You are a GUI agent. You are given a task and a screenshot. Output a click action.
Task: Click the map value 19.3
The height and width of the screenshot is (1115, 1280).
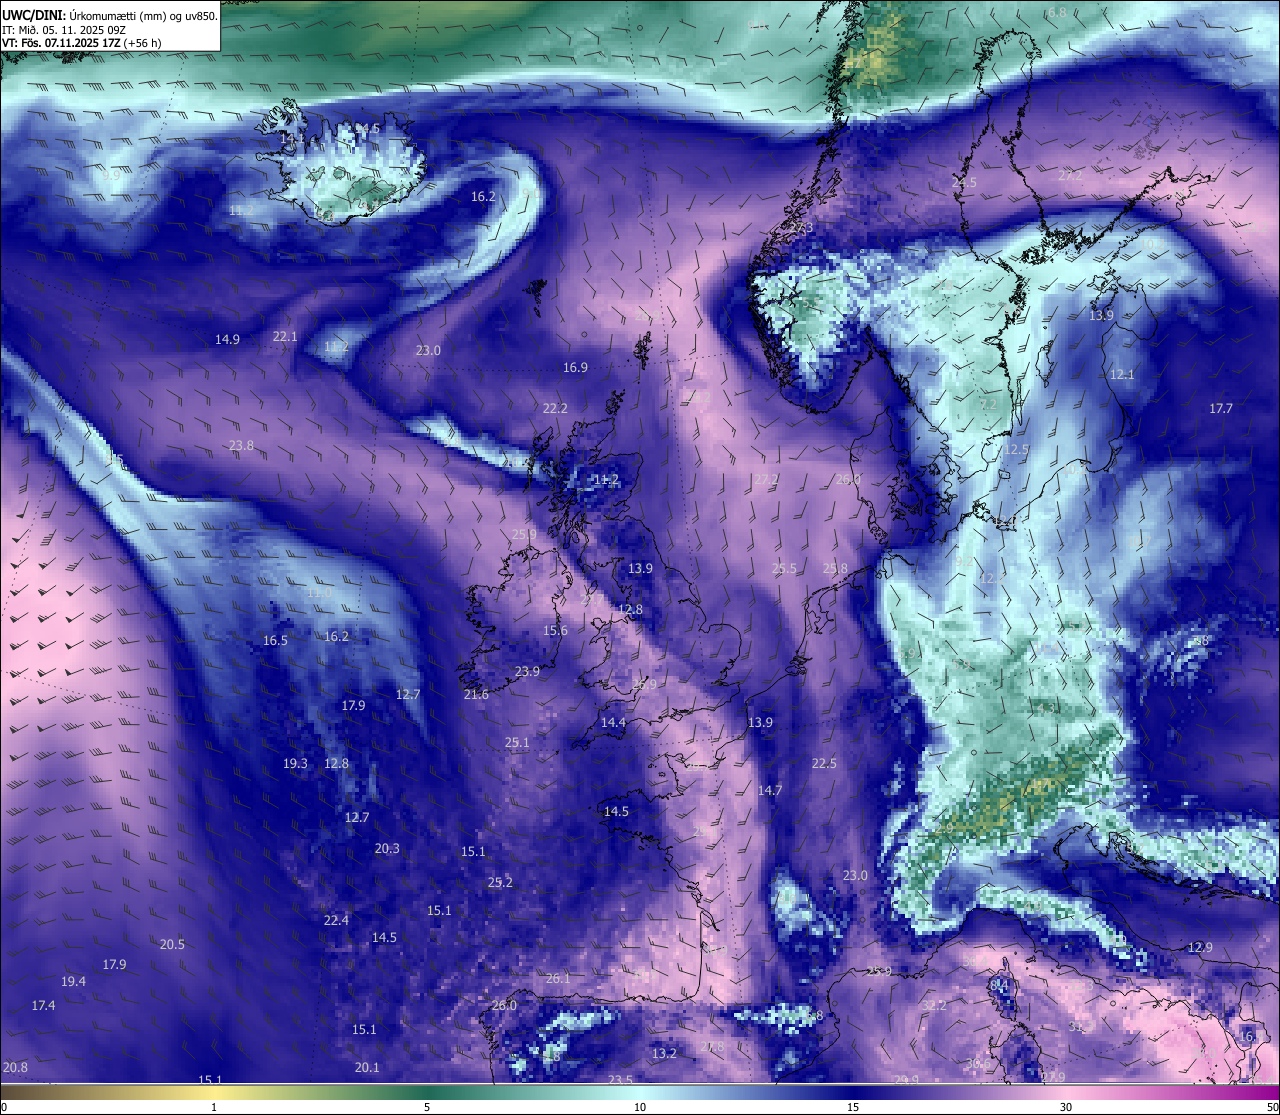click(x=295, y=764)
